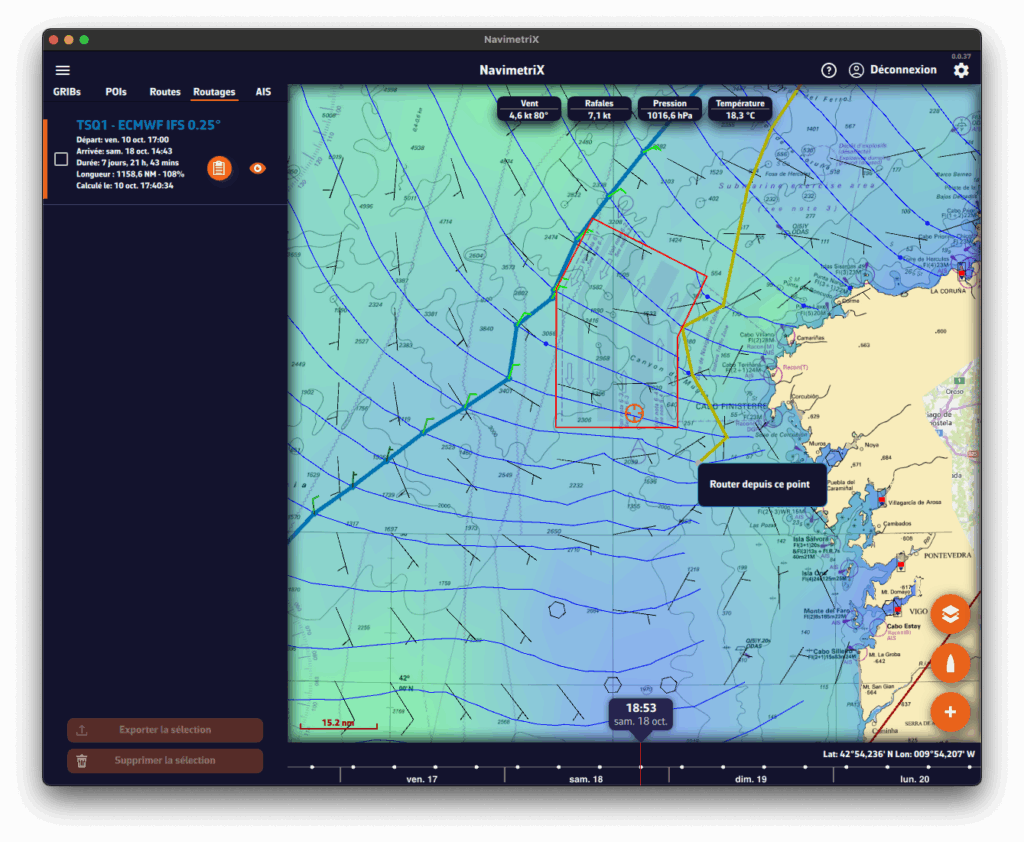The height and width of the screenshot is (842, 1024).
Task: Open the help question mark icon
Action: (x=828, y=70)
